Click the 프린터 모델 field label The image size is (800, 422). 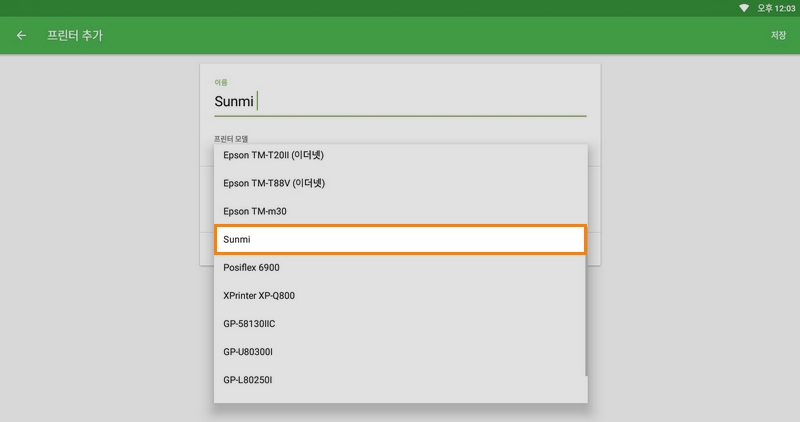pos(230,138)
